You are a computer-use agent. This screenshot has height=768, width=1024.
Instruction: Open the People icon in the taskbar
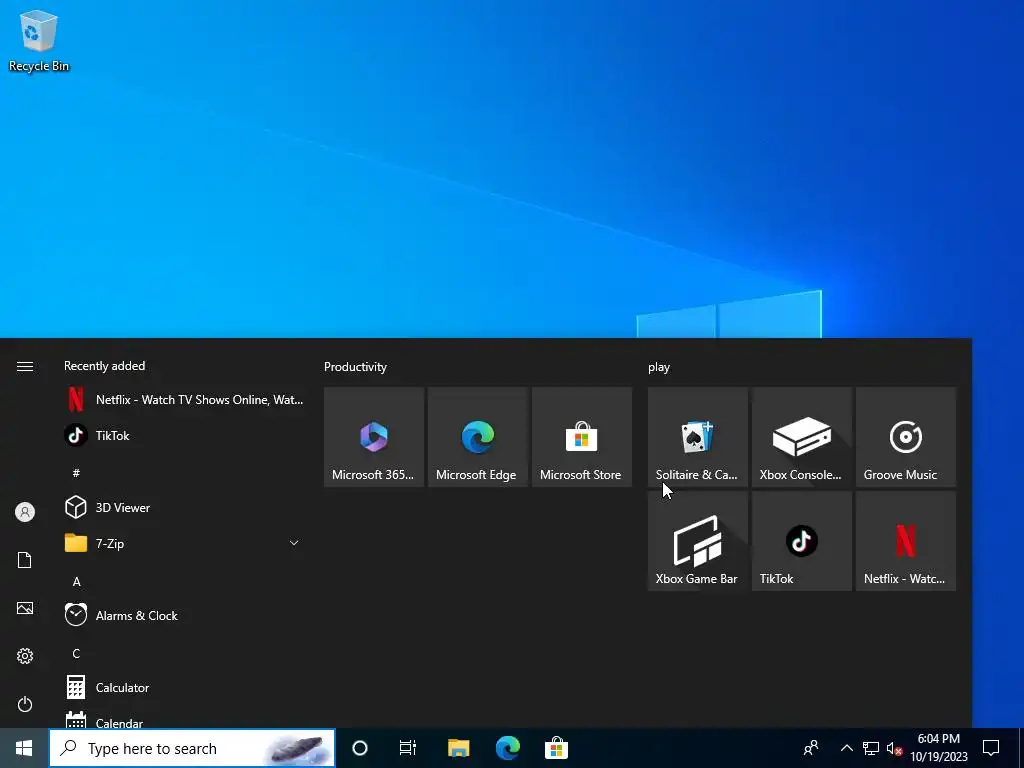point(811,748)
